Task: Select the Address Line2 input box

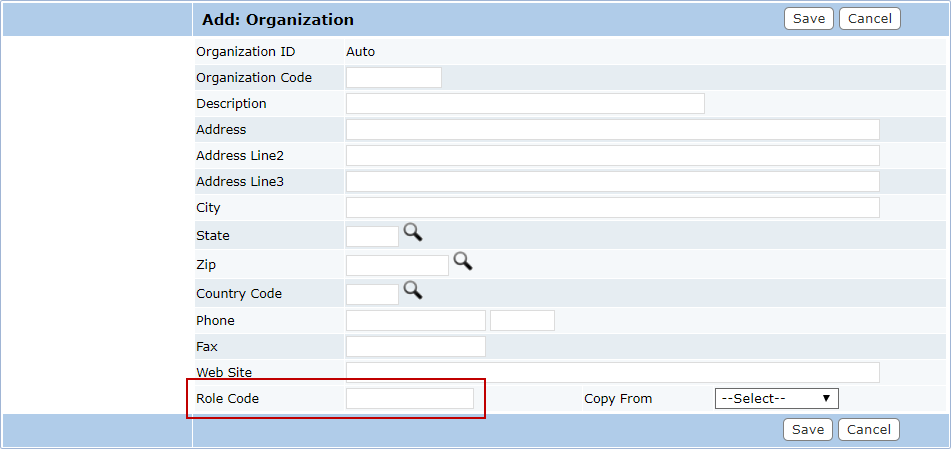Action: click(613, 155)
